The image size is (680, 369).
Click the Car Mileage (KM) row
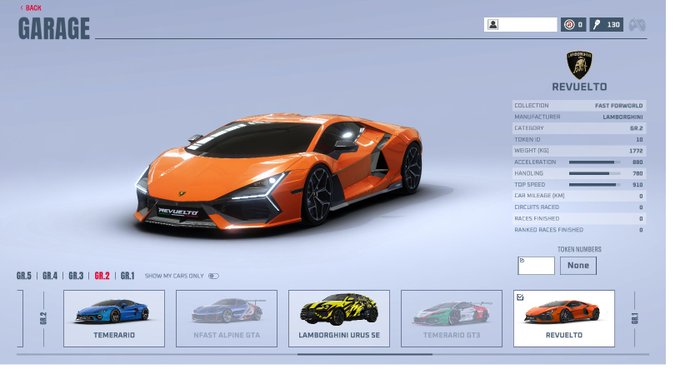[579, 196]
